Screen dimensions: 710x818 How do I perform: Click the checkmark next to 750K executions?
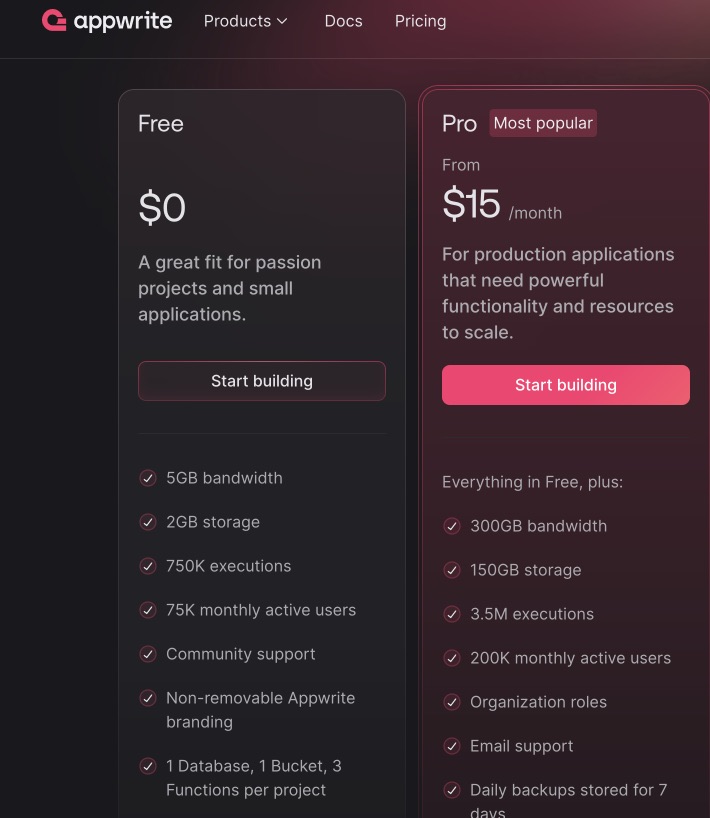tap(148, 566)
